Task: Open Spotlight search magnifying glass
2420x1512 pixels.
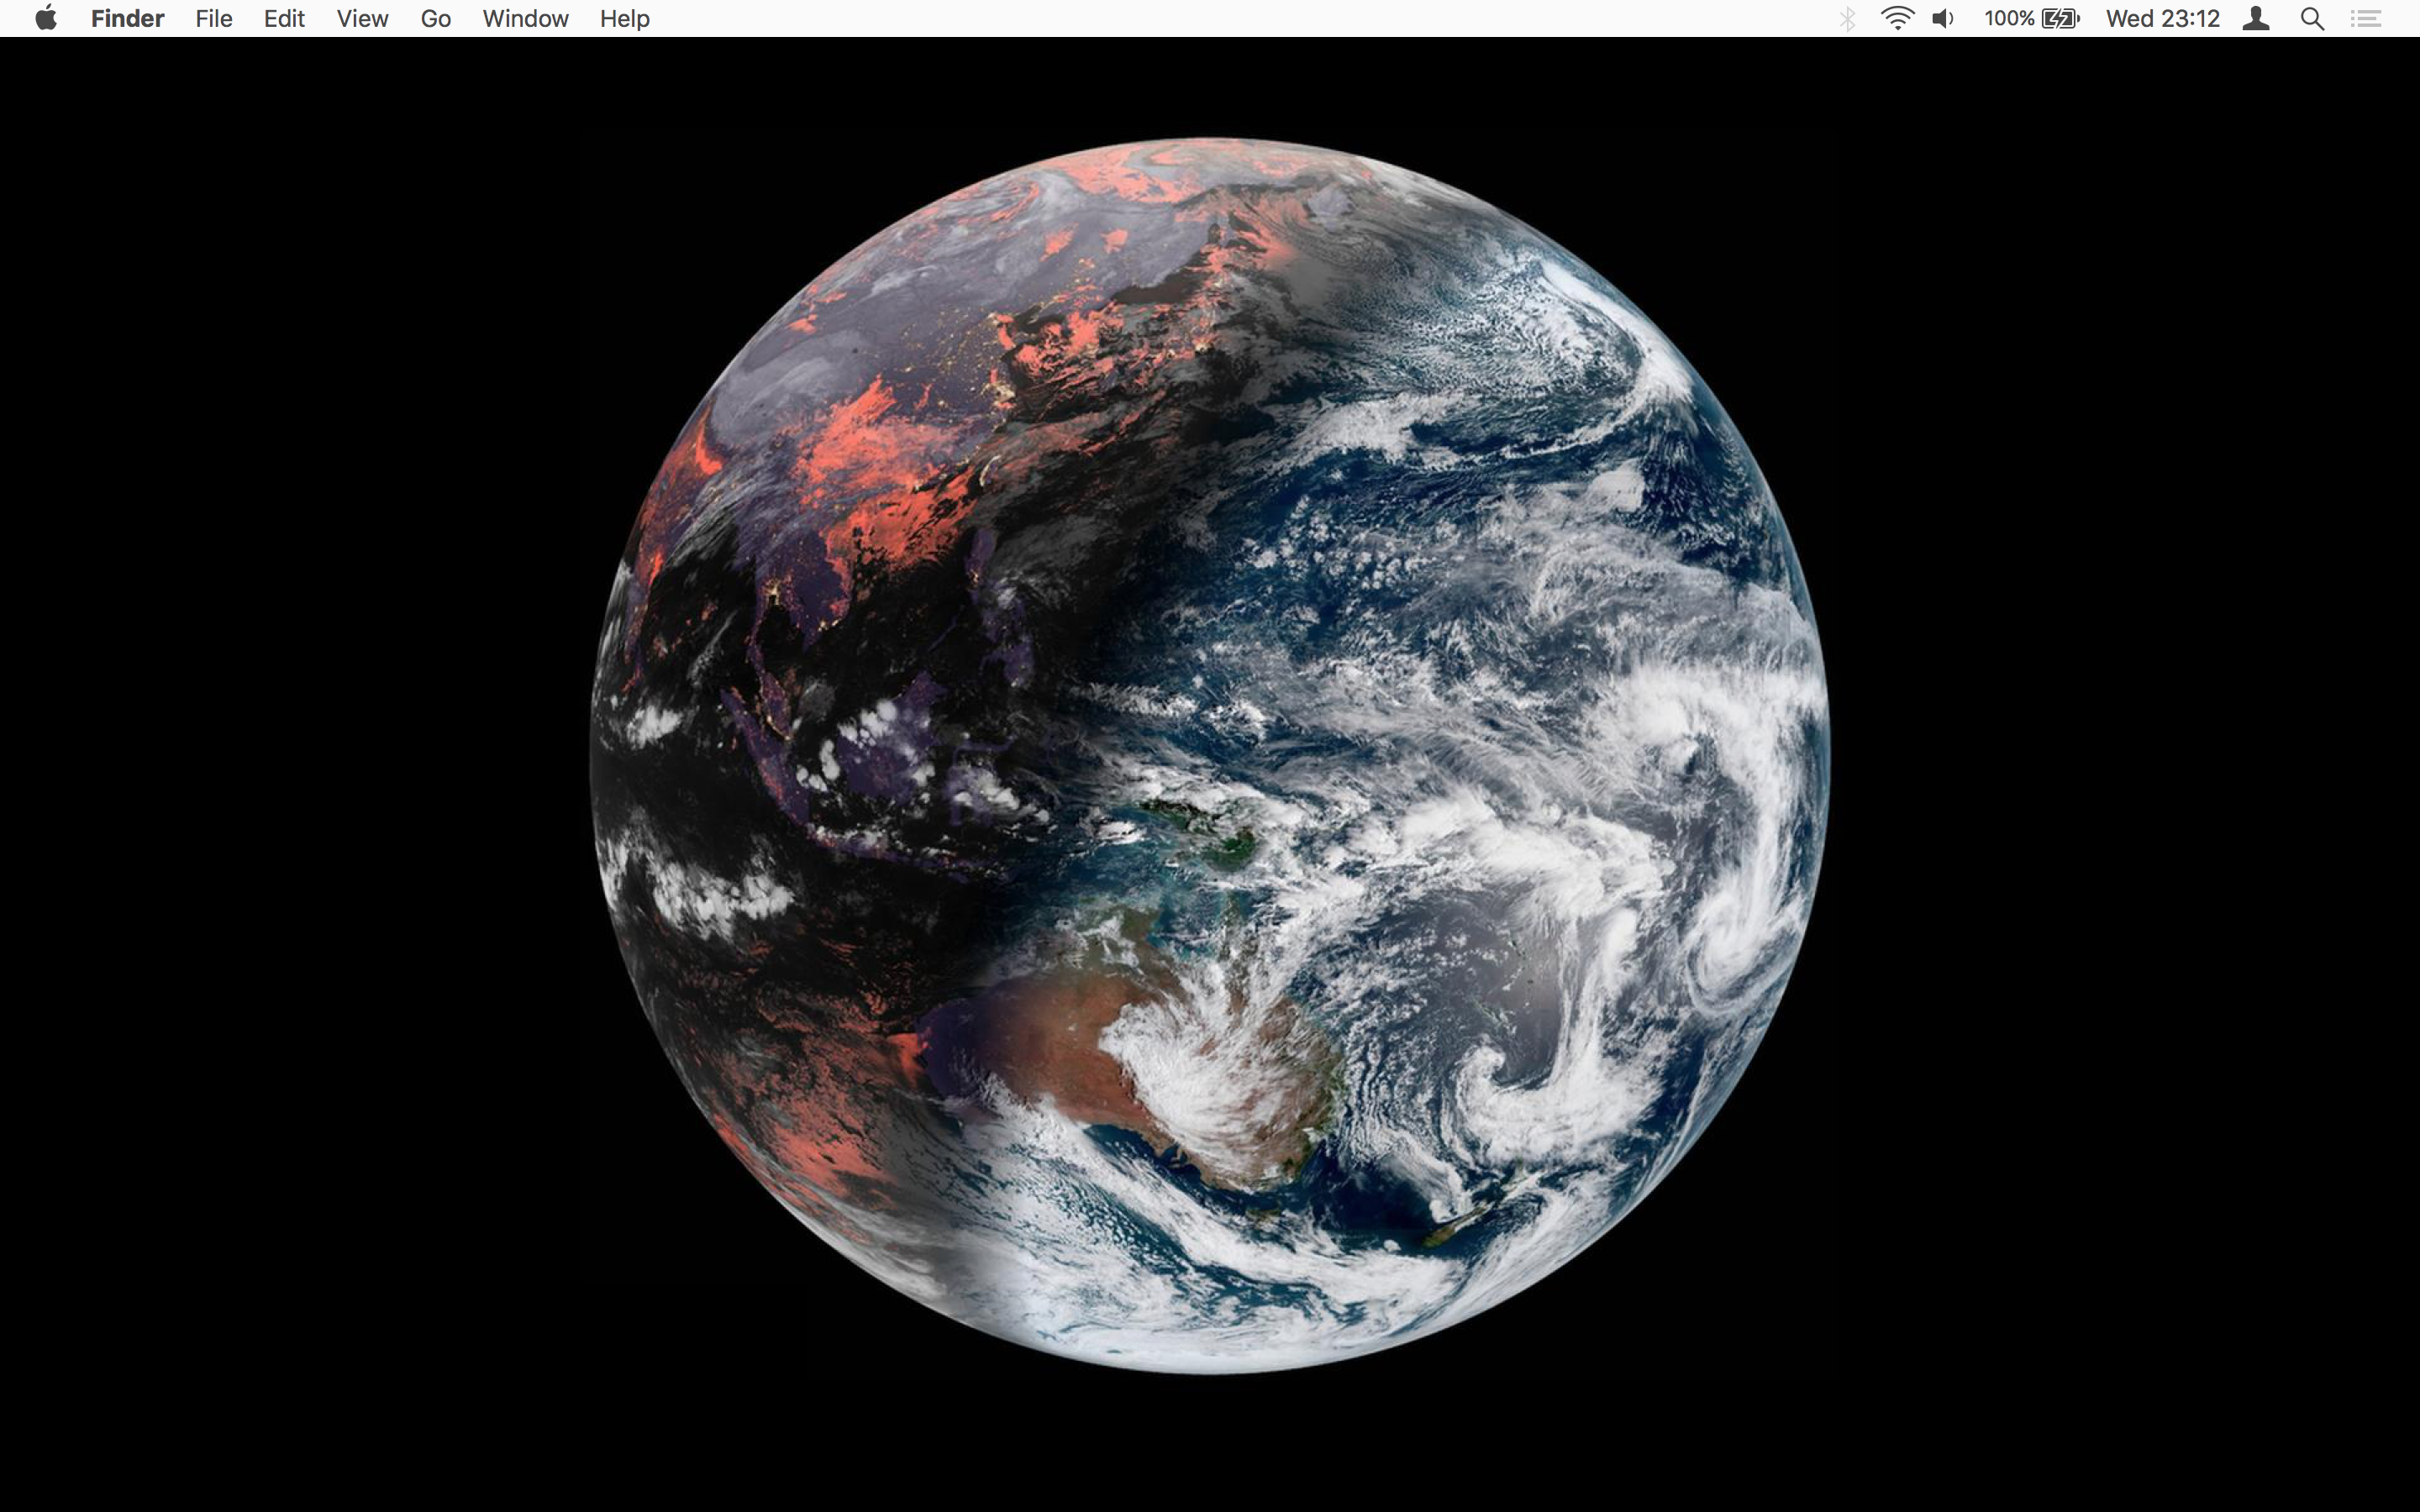Action: point(2311,18)
